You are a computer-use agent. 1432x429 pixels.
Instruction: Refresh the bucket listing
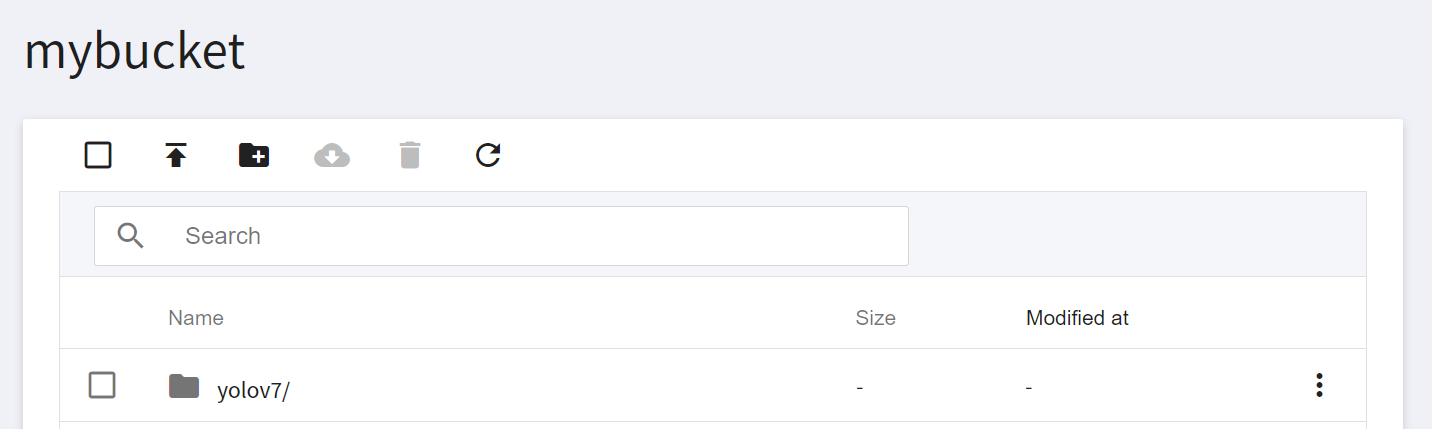(x=488, y=155)
